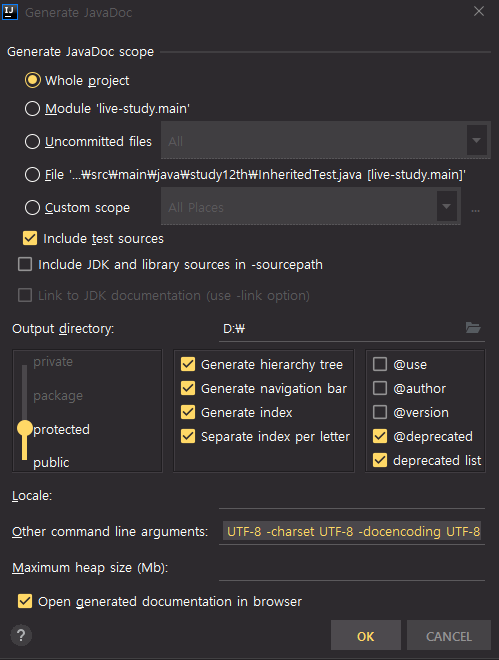Browse for output directory with folder icon
The image size is (499, 660).
(473, 327)
